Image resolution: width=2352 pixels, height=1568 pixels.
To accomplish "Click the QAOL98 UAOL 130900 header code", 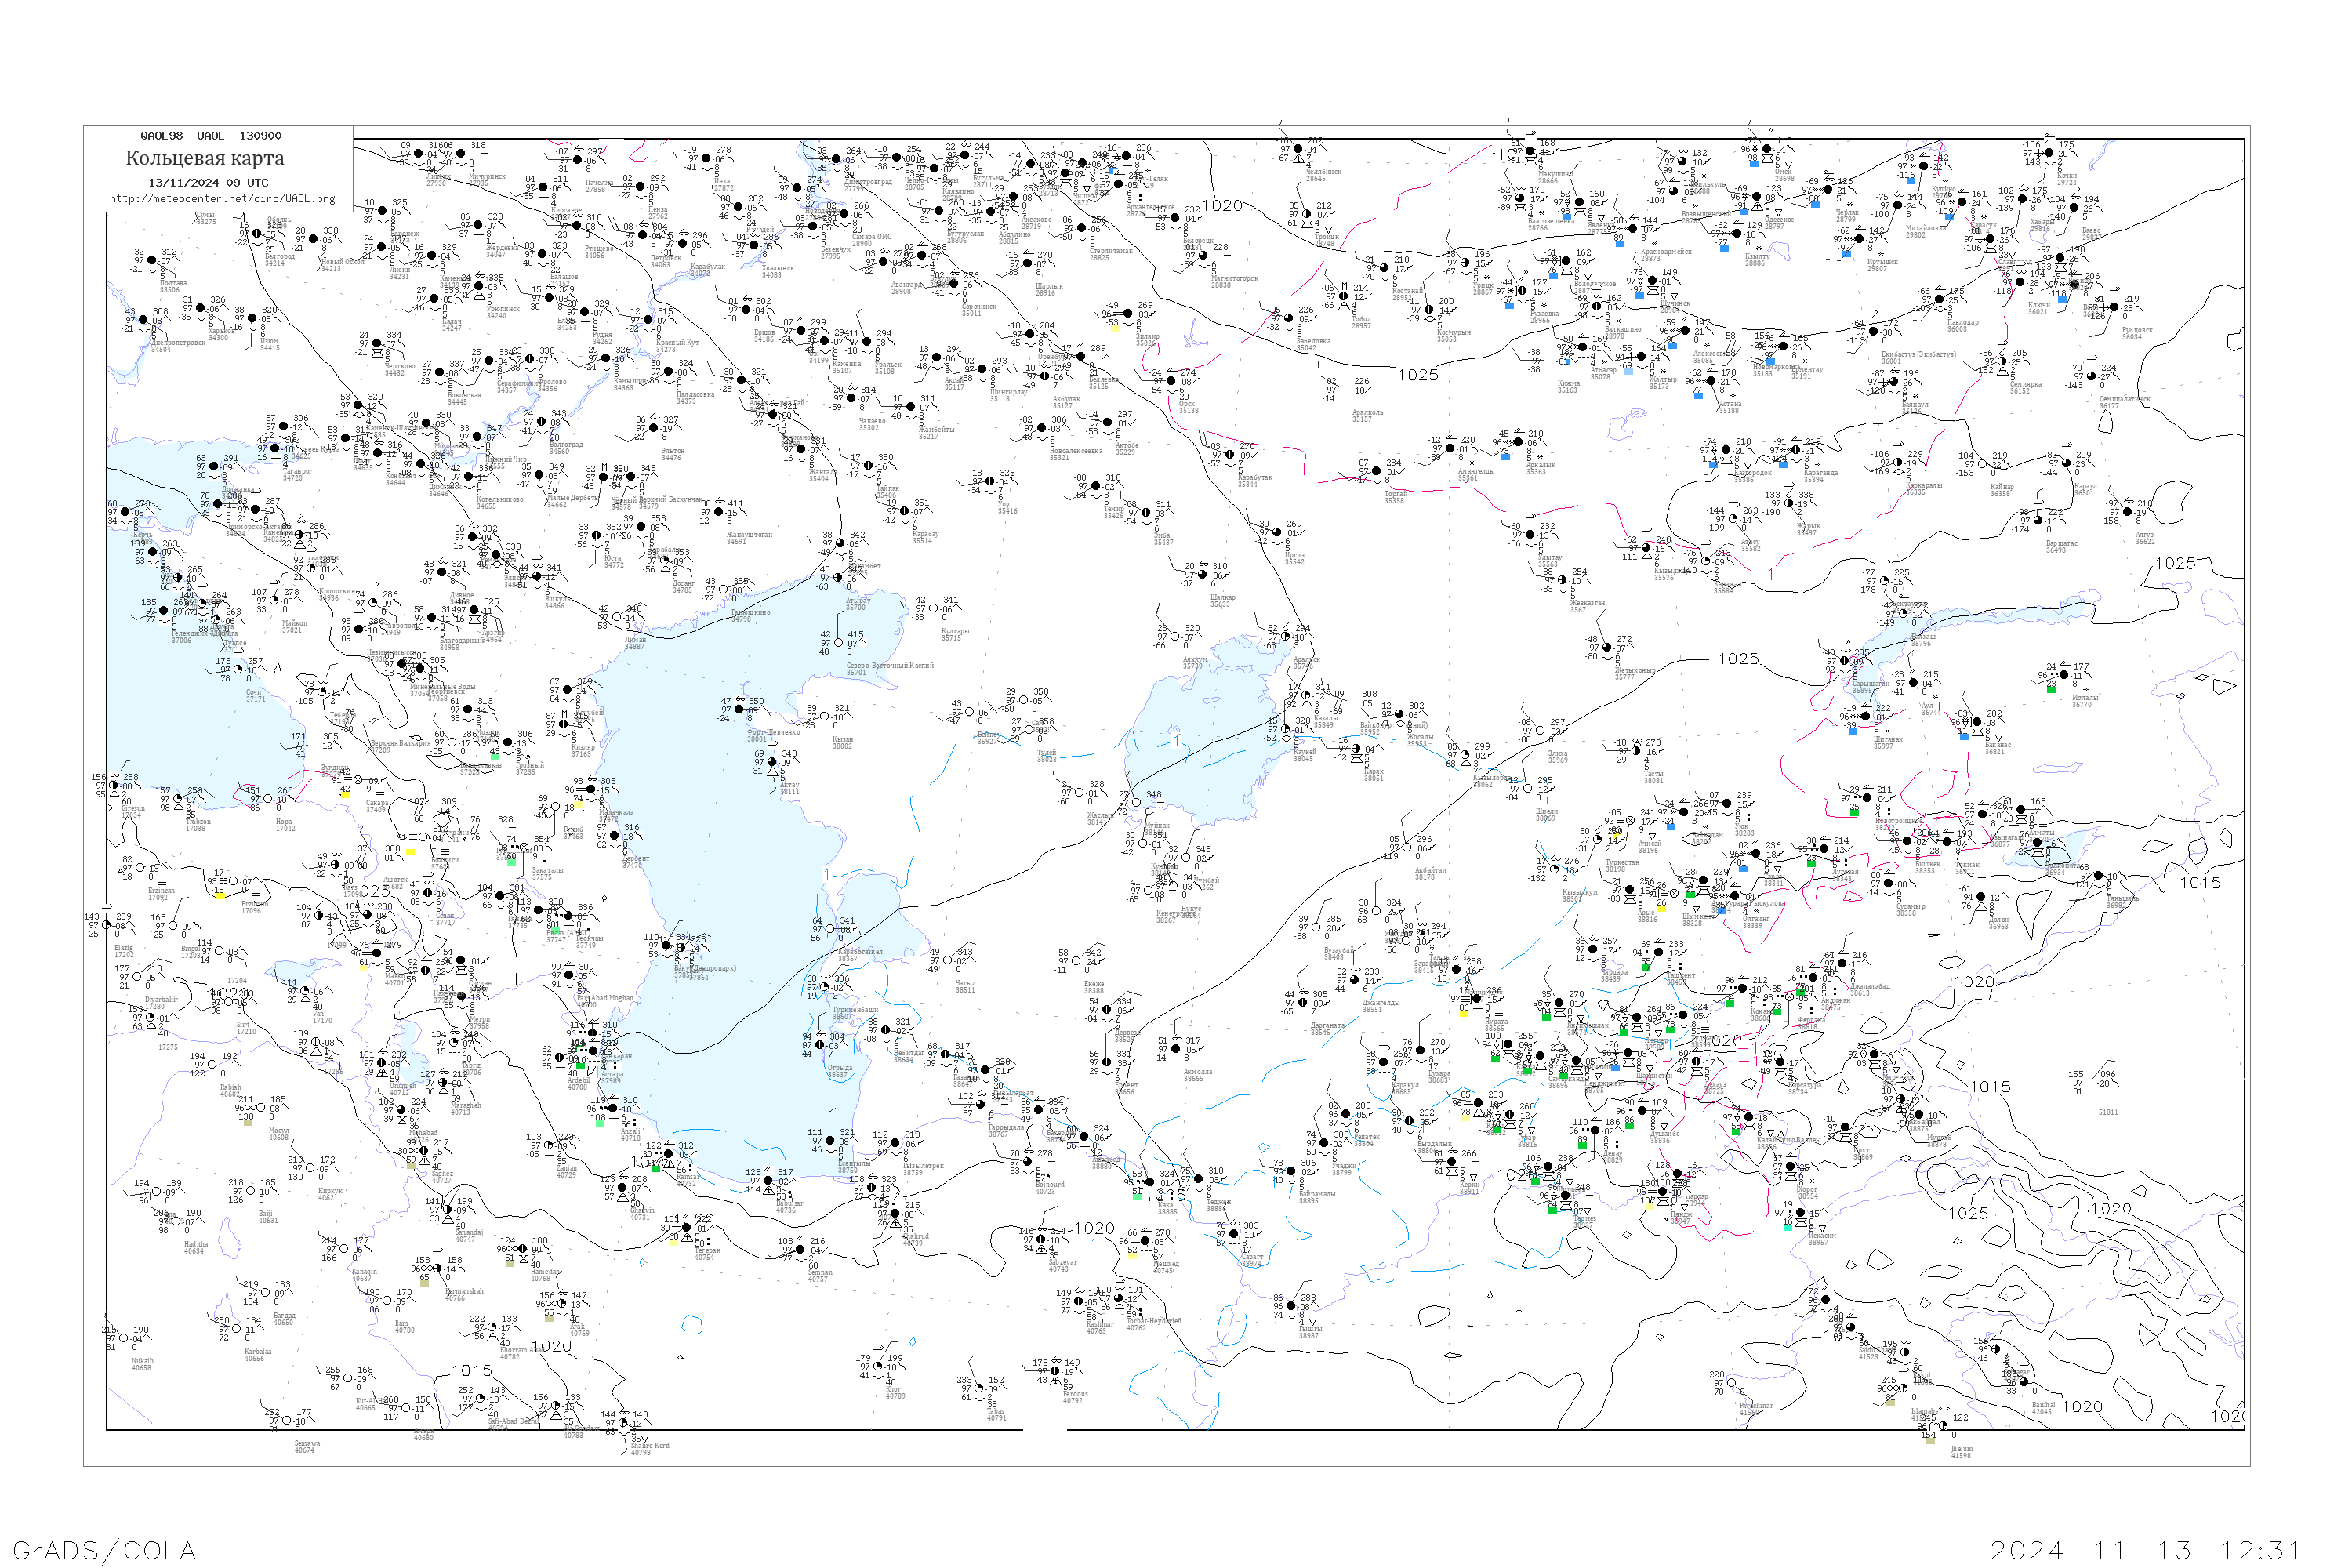I will [210, 136].
